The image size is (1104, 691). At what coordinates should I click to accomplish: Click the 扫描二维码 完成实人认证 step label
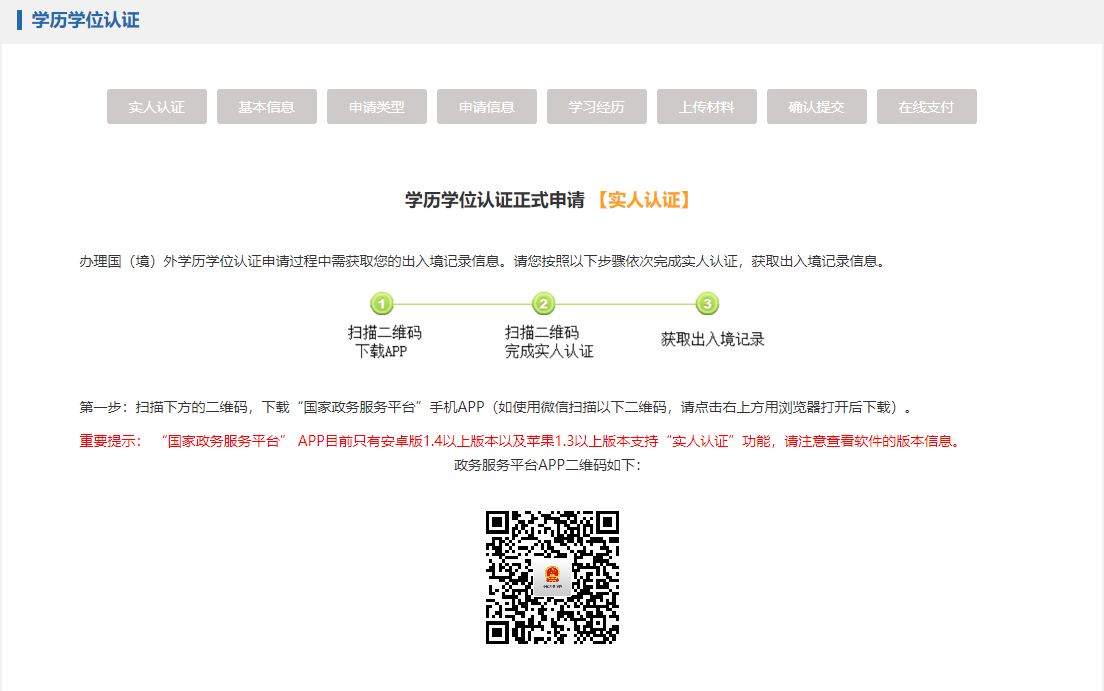point(548,342)
